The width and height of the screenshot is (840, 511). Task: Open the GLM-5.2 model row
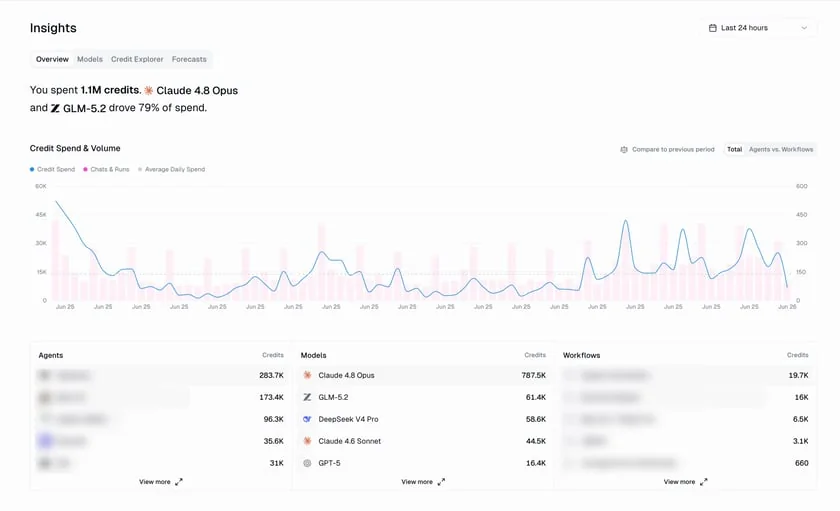(423, 397)
